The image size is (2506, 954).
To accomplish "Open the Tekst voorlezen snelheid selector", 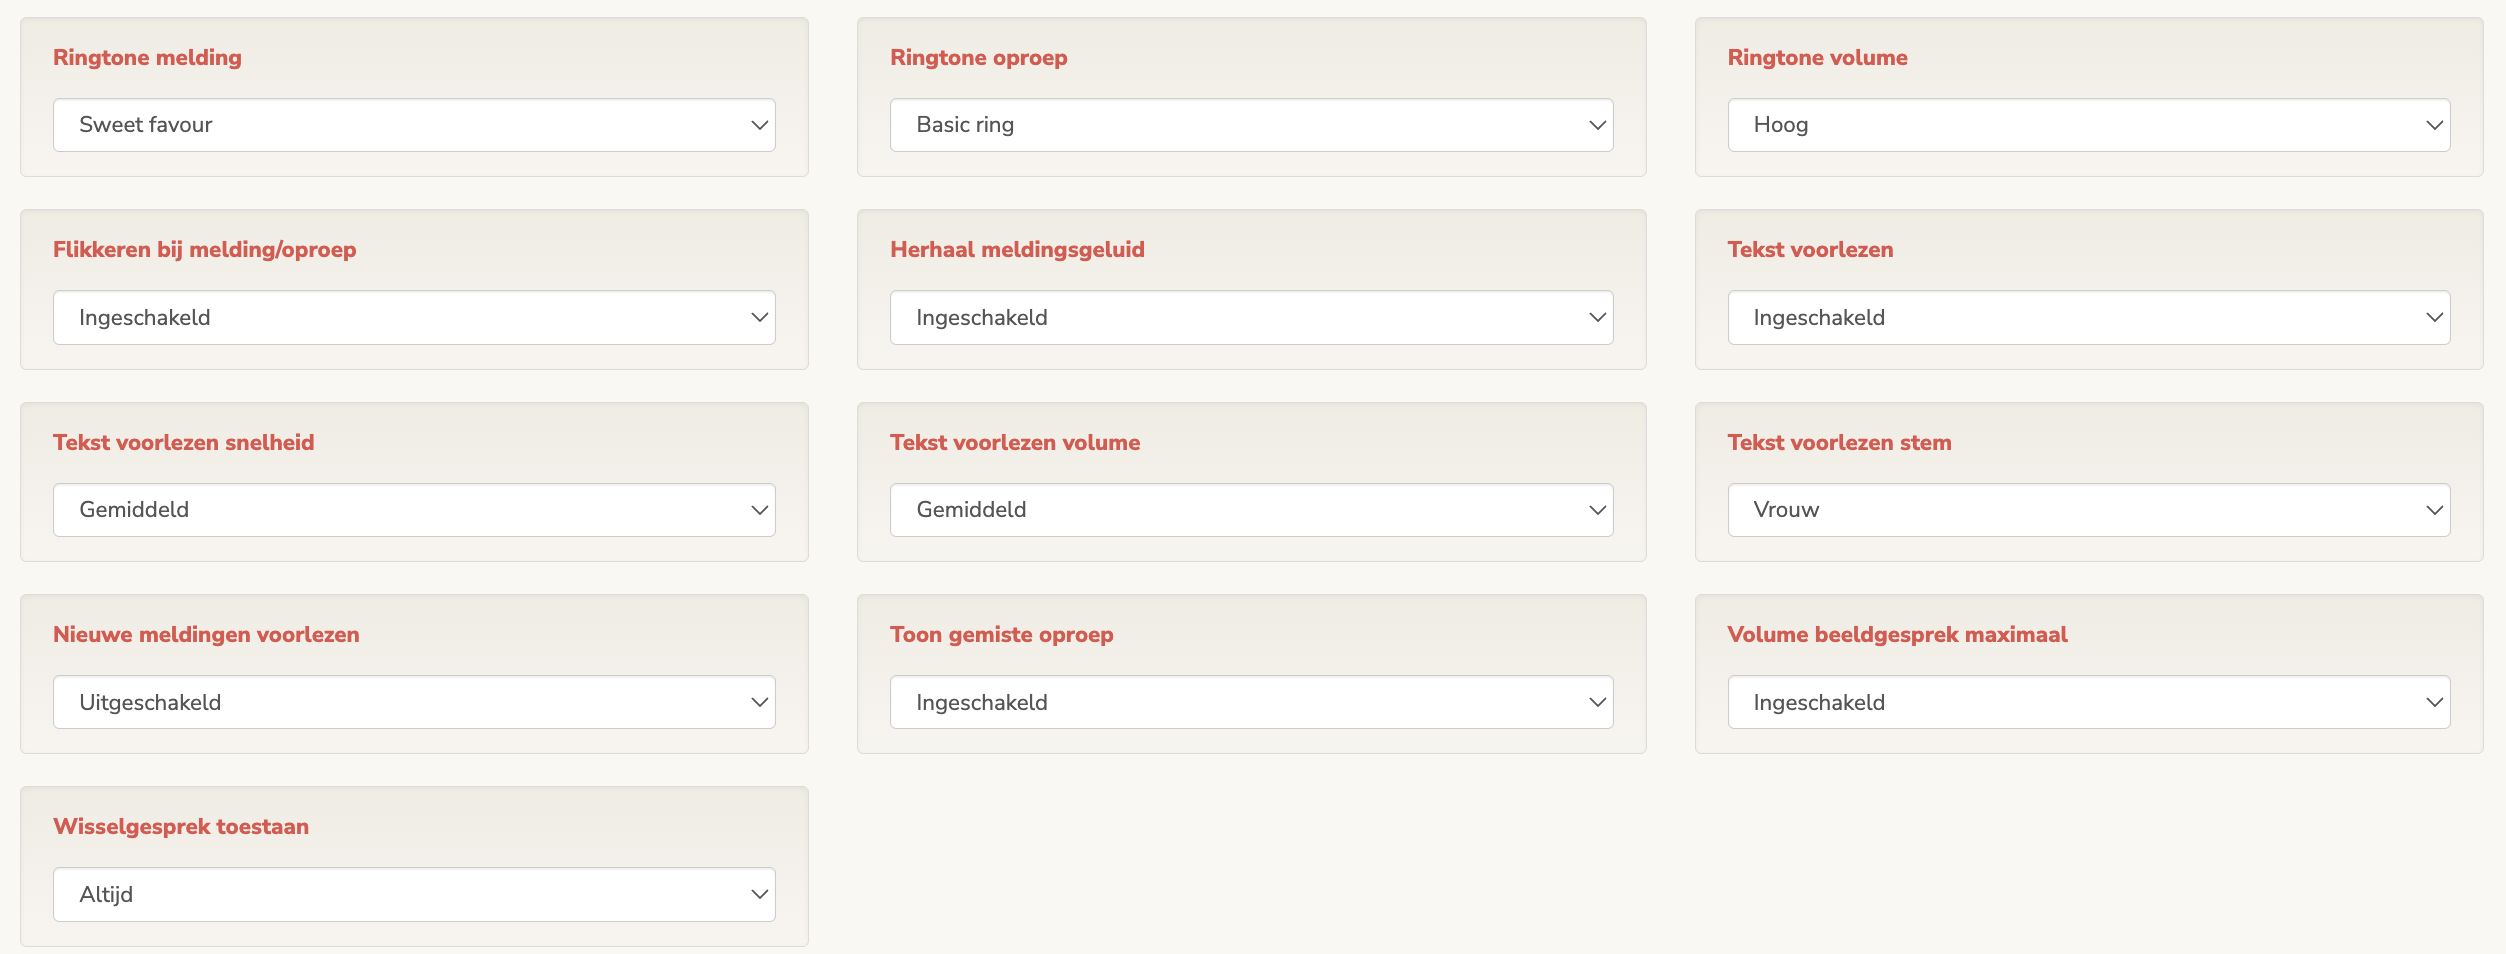I will (x=414, y=509).
